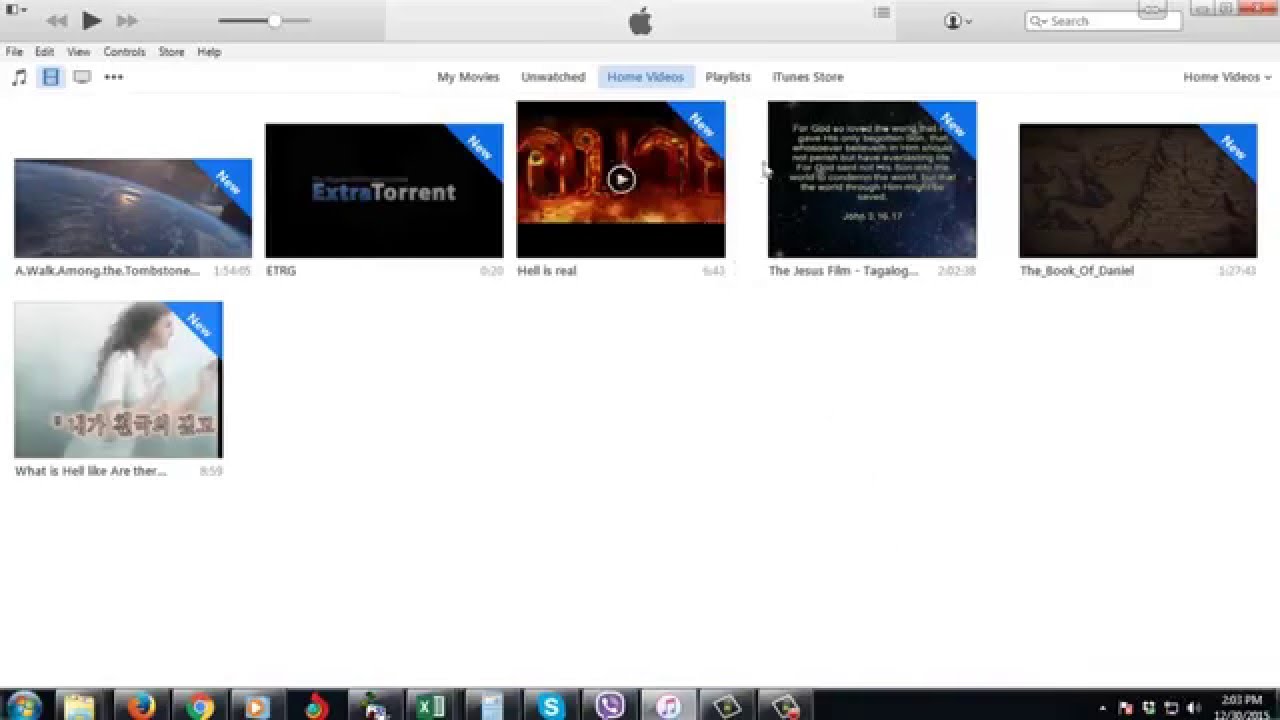Select the ETRG ExtraTorrent video thumbnail

384,190
